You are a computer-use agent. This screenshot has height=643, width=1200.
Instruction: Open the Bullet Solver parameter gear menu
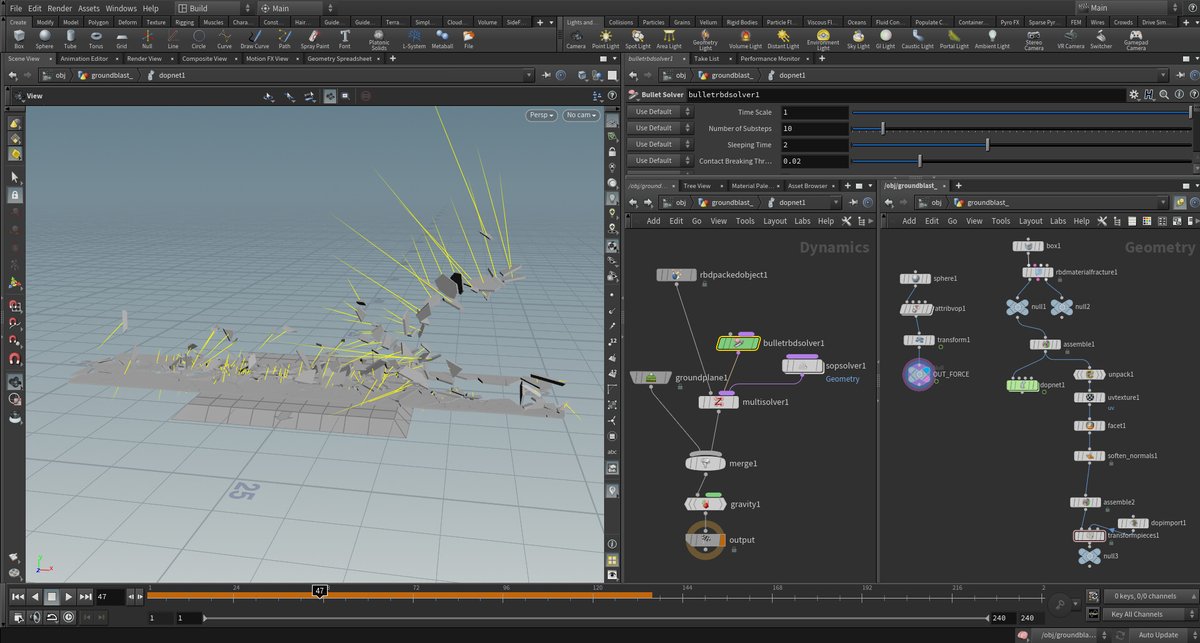[1136, 94]
